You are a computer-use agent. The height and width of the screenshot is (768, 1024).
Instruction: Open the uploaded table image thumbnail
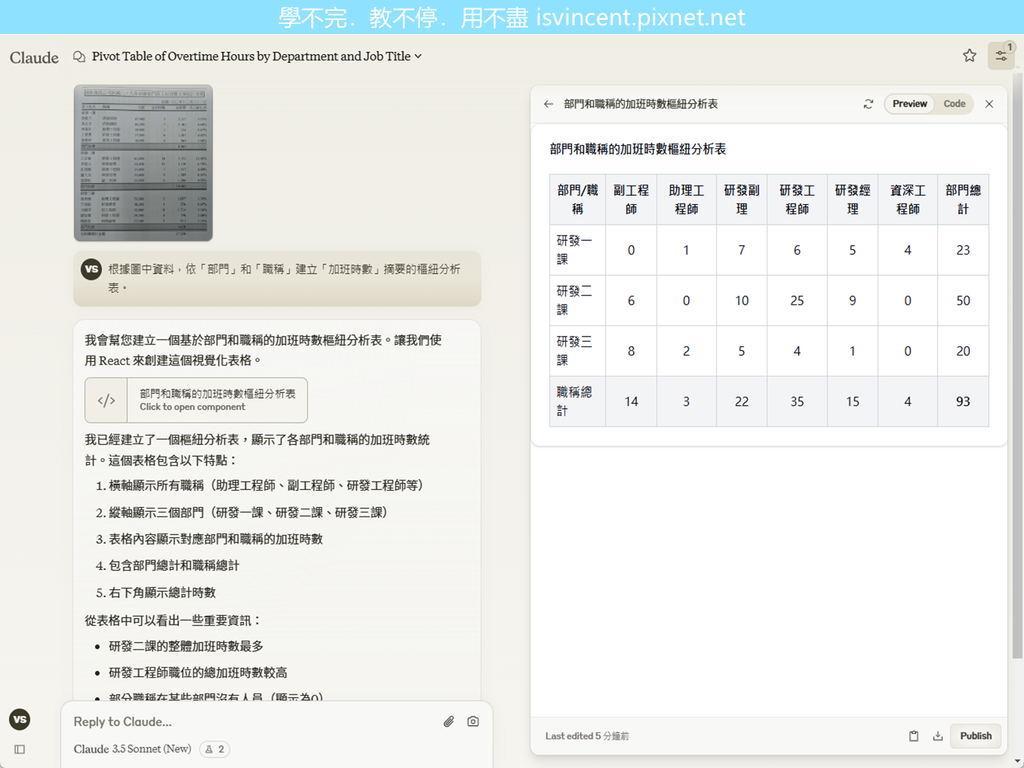(x=143, y=163)
